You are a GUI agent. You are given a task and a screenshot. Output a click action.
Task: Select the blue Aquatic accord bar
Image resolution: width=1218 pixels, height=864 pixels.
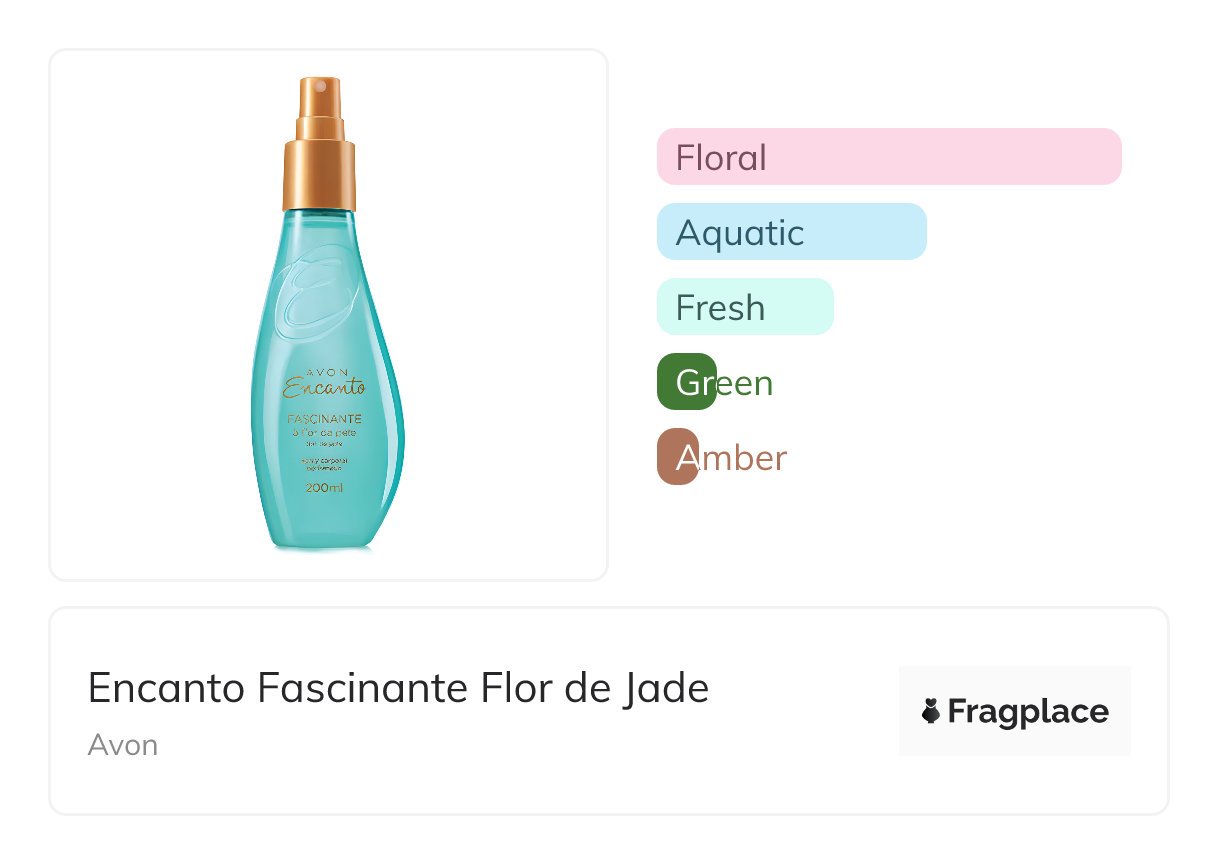[791, 232]
